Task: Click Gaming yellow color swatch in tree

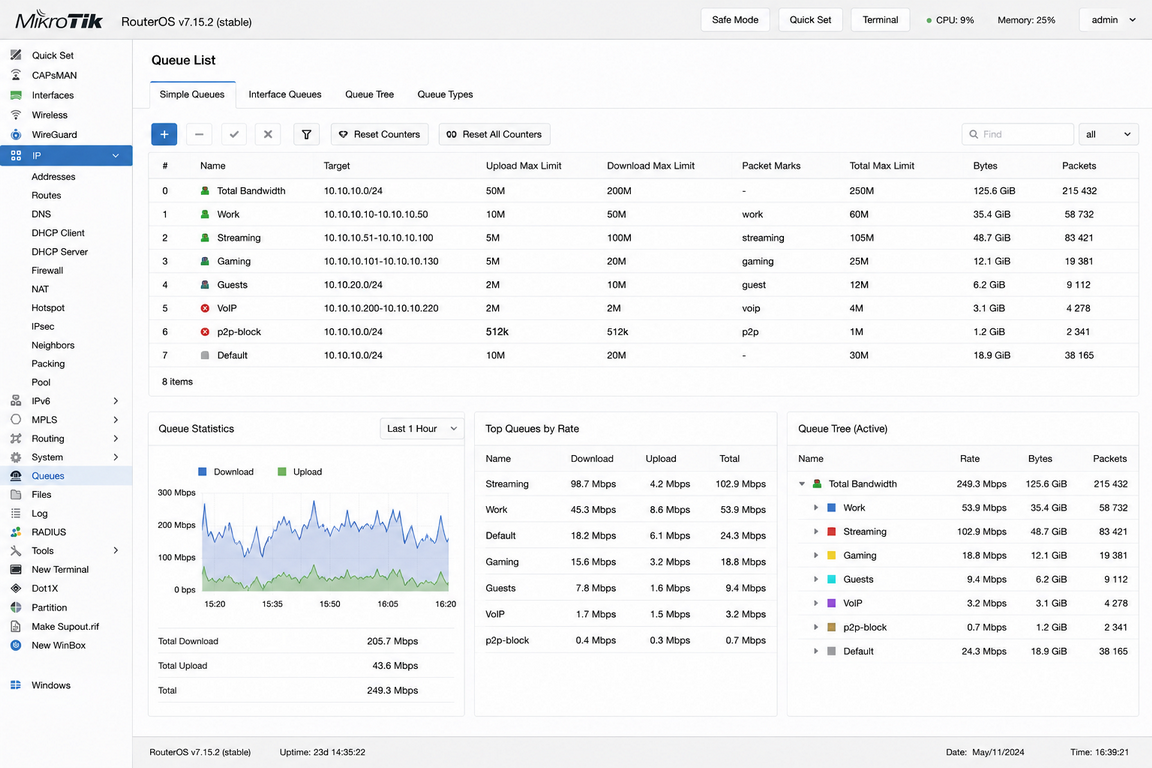Action: [832, 556]
